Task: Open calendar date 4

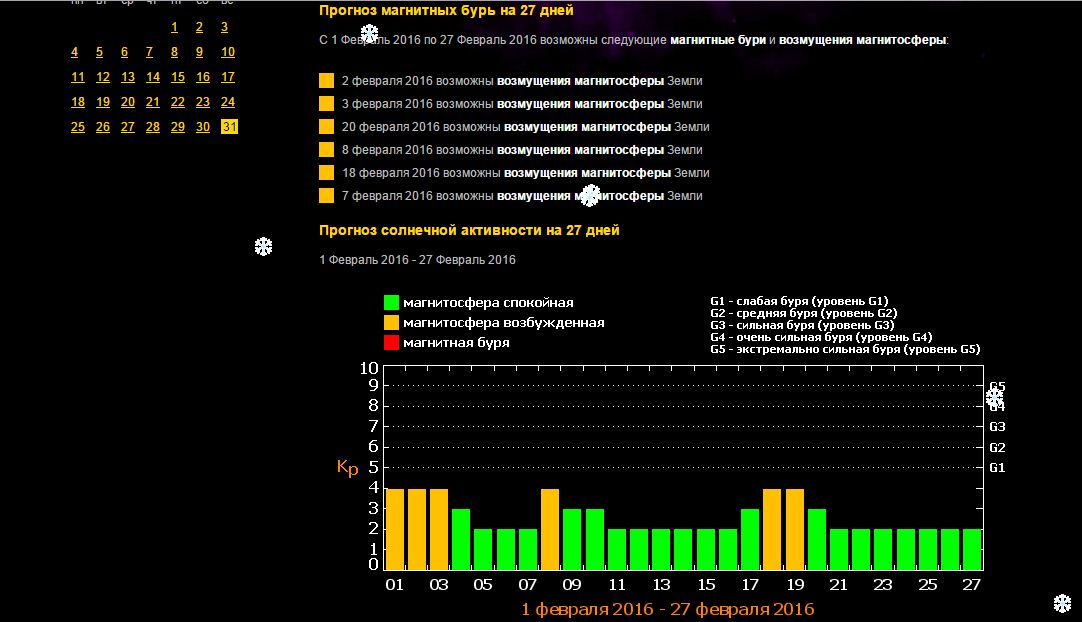Action: 75,52
